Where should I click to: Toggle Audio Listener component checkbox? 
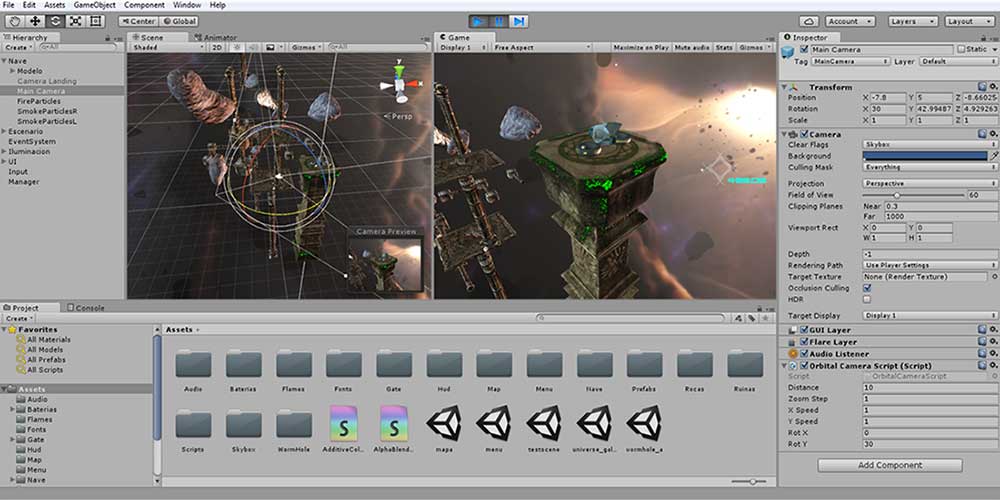[805, 354]
